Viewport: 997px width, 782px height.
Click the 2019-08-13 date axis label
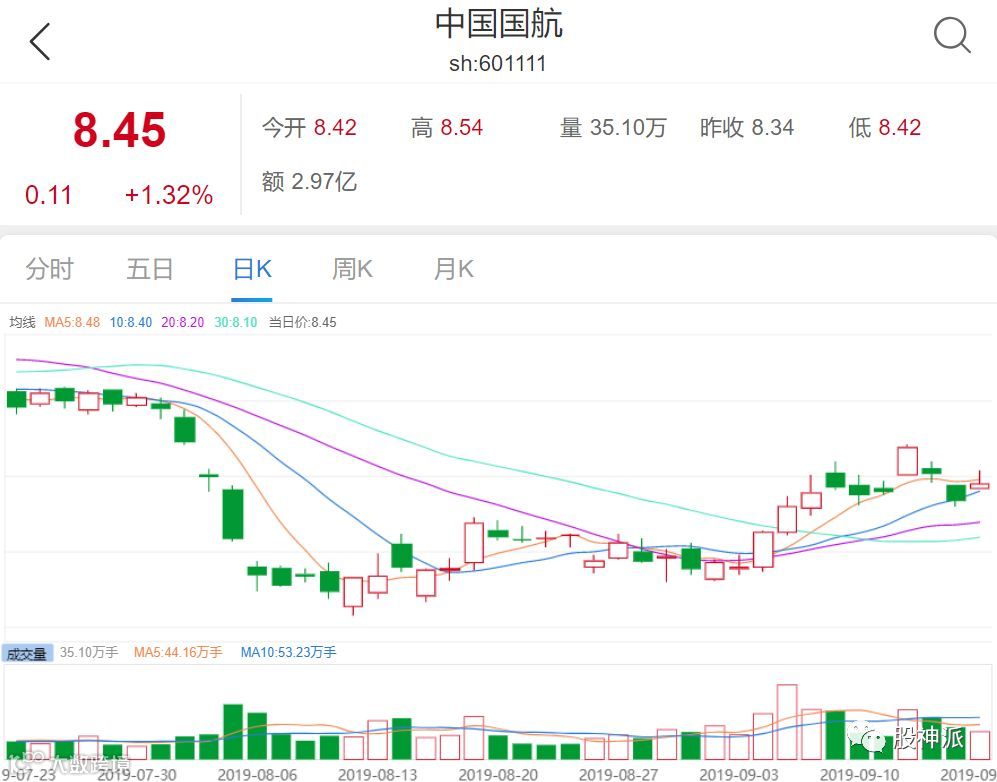click(x=378, y=774)
